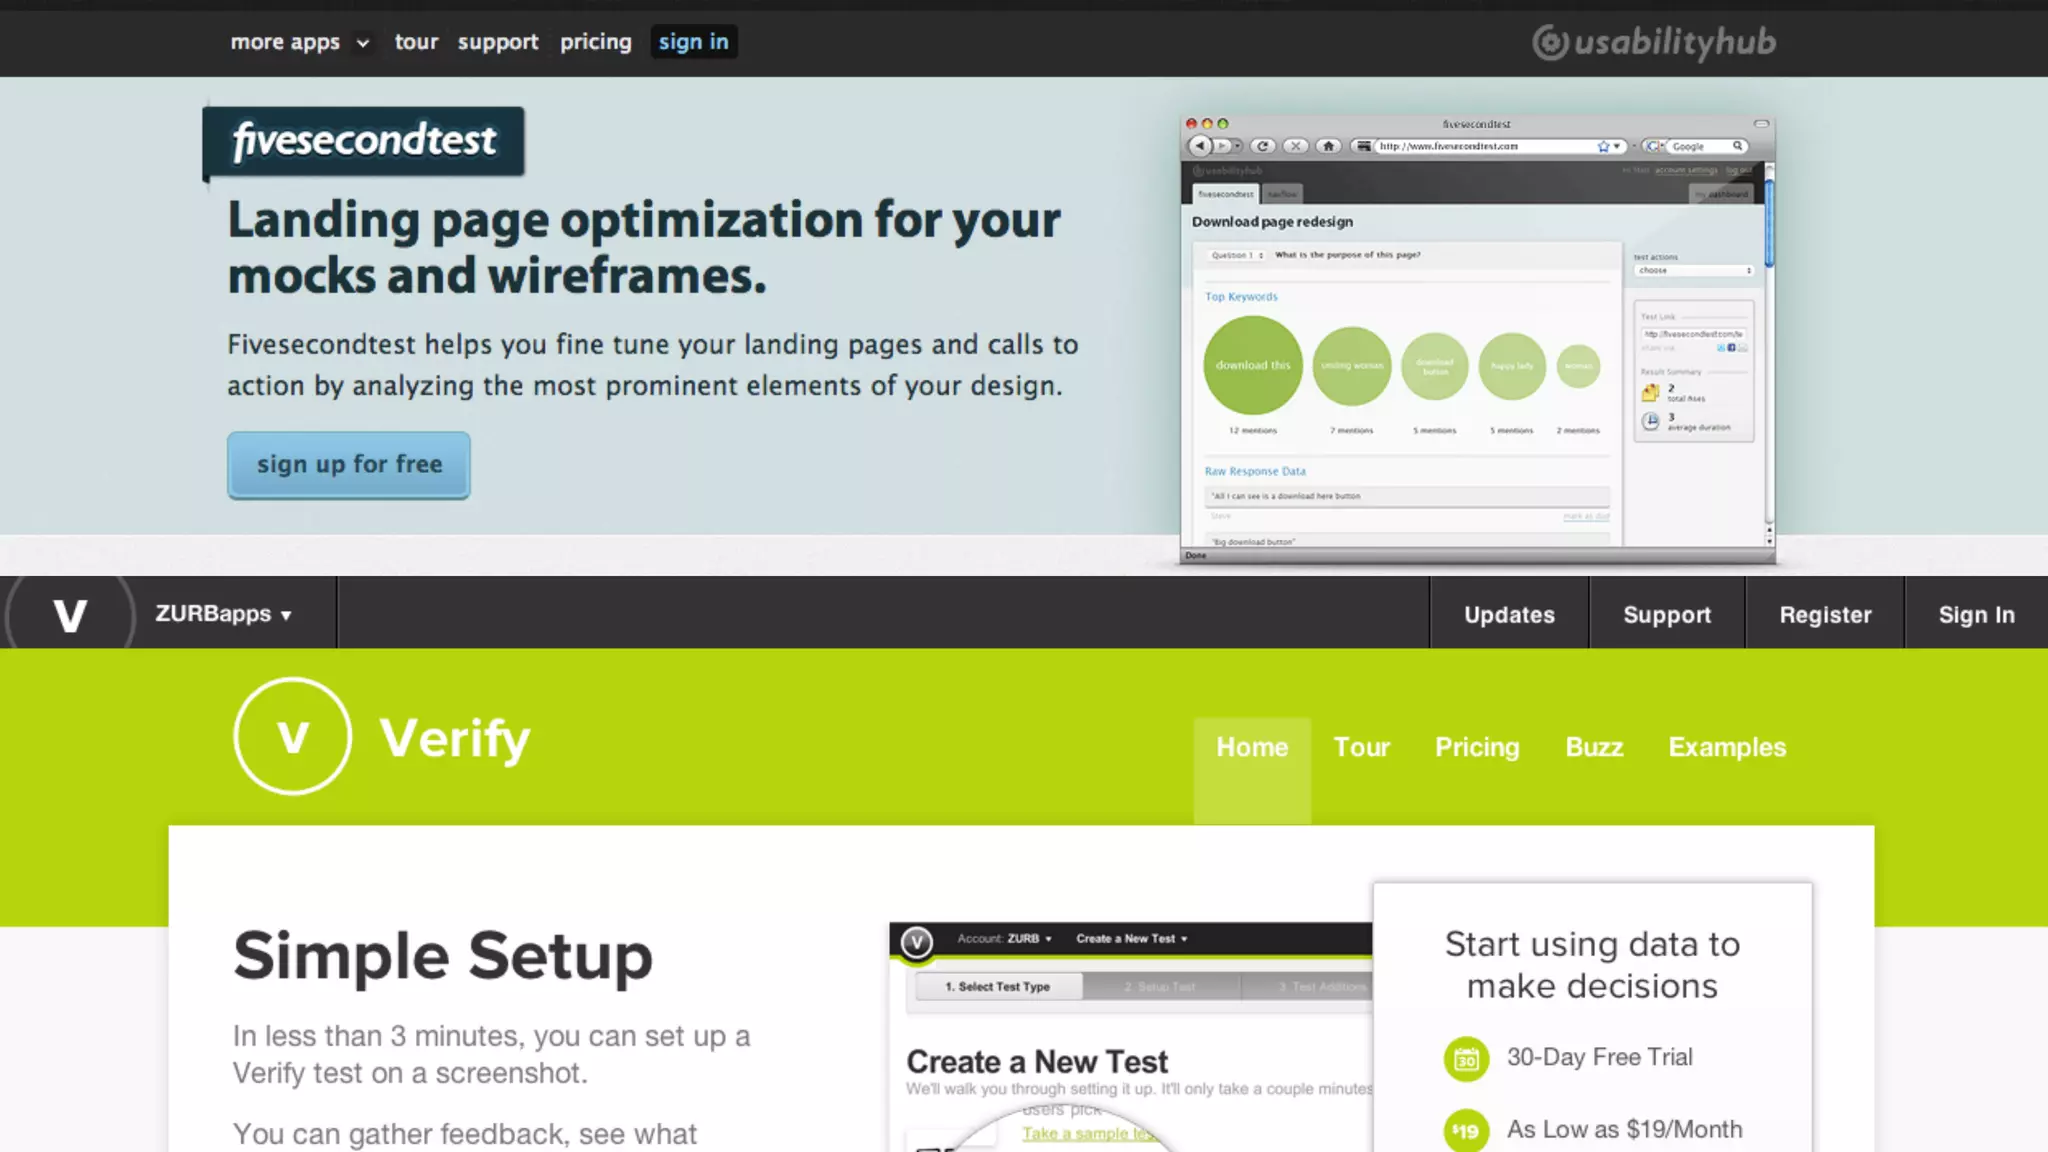Open the Pricing tab in Verify nav
The height and width of the screenshot is (1152, 2048).
coord(1477,747)
